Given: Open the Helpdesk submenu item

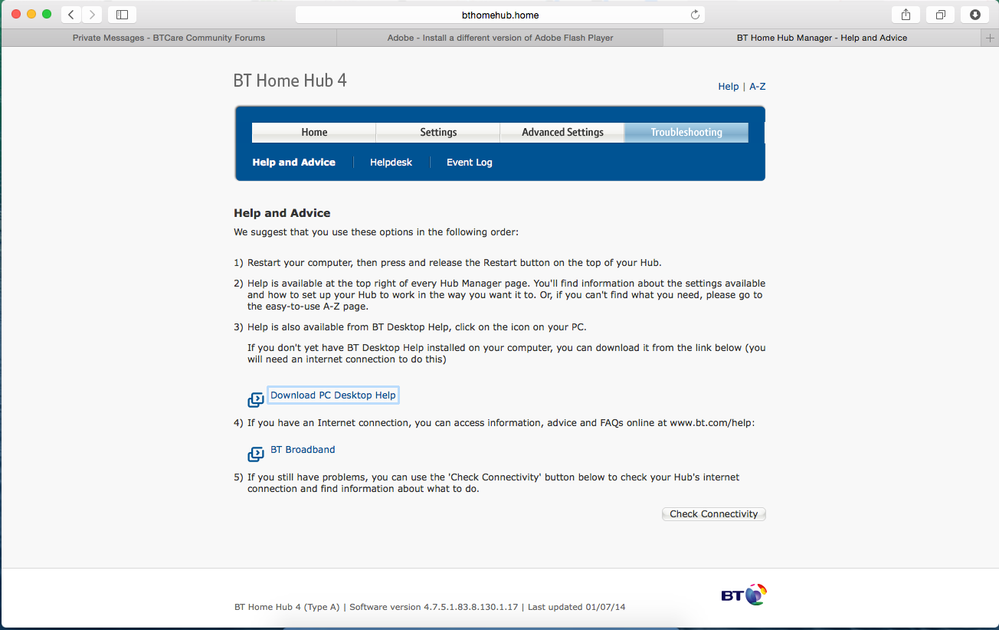Looking at the screenshot, I should coord(391,162).
